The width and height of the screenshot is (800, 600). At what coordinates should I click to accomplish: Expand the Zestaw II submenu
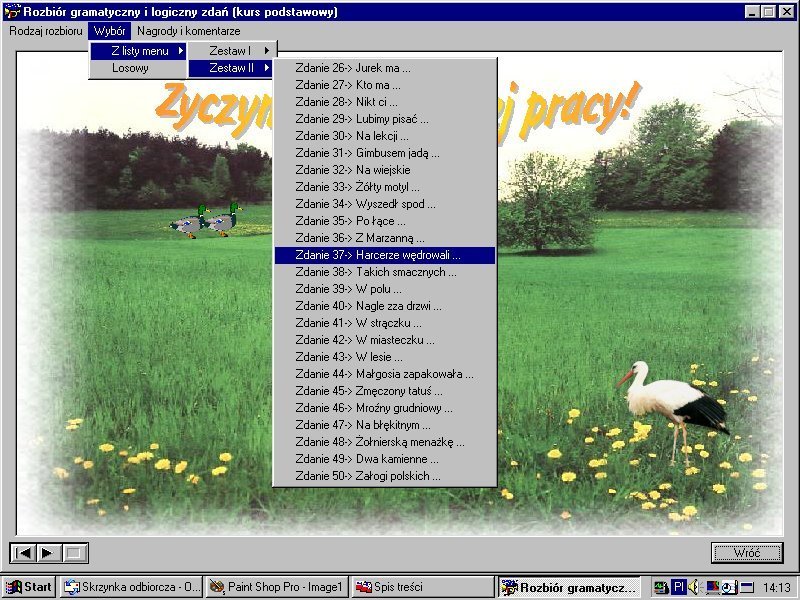238,68
